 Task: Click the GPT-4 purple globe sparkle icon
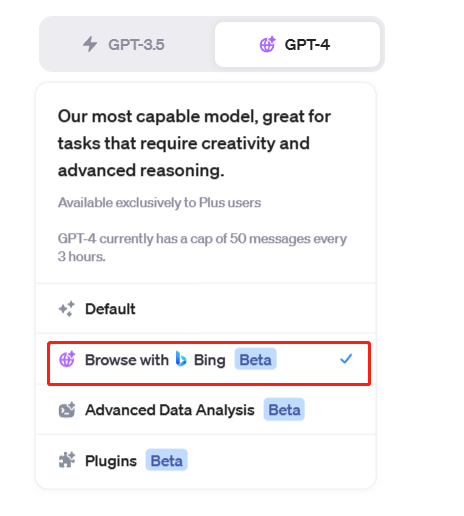point(268,44)
